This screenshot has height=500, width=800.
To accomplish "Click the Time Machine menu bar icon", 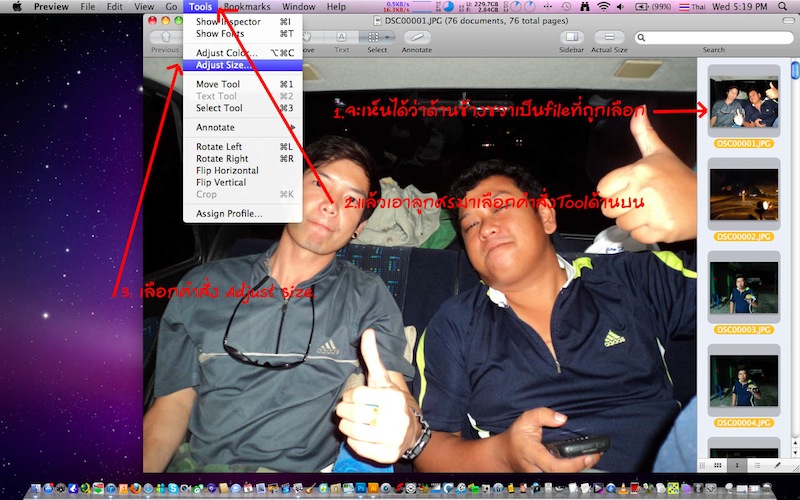I will pyautogui.click(x=566, y=7).
